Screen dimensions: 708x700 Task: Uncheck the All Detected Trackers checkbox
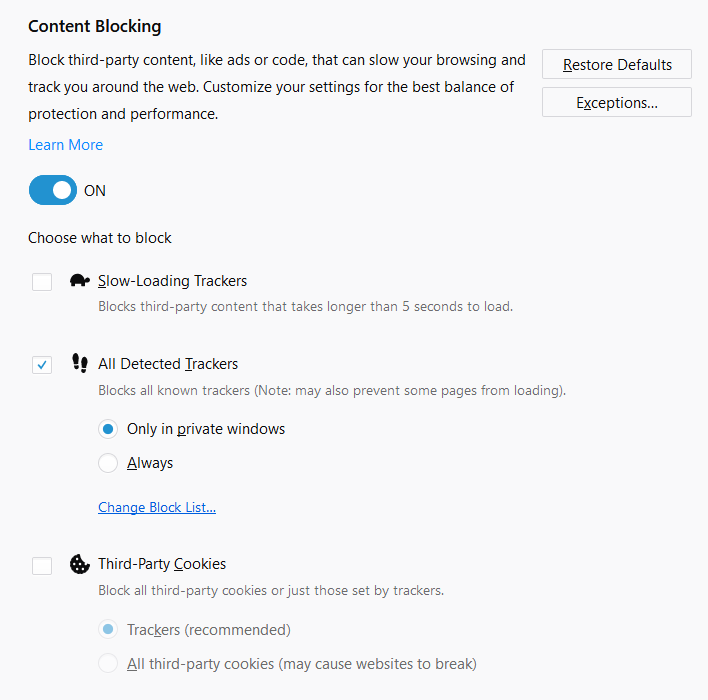coord(42,364)
